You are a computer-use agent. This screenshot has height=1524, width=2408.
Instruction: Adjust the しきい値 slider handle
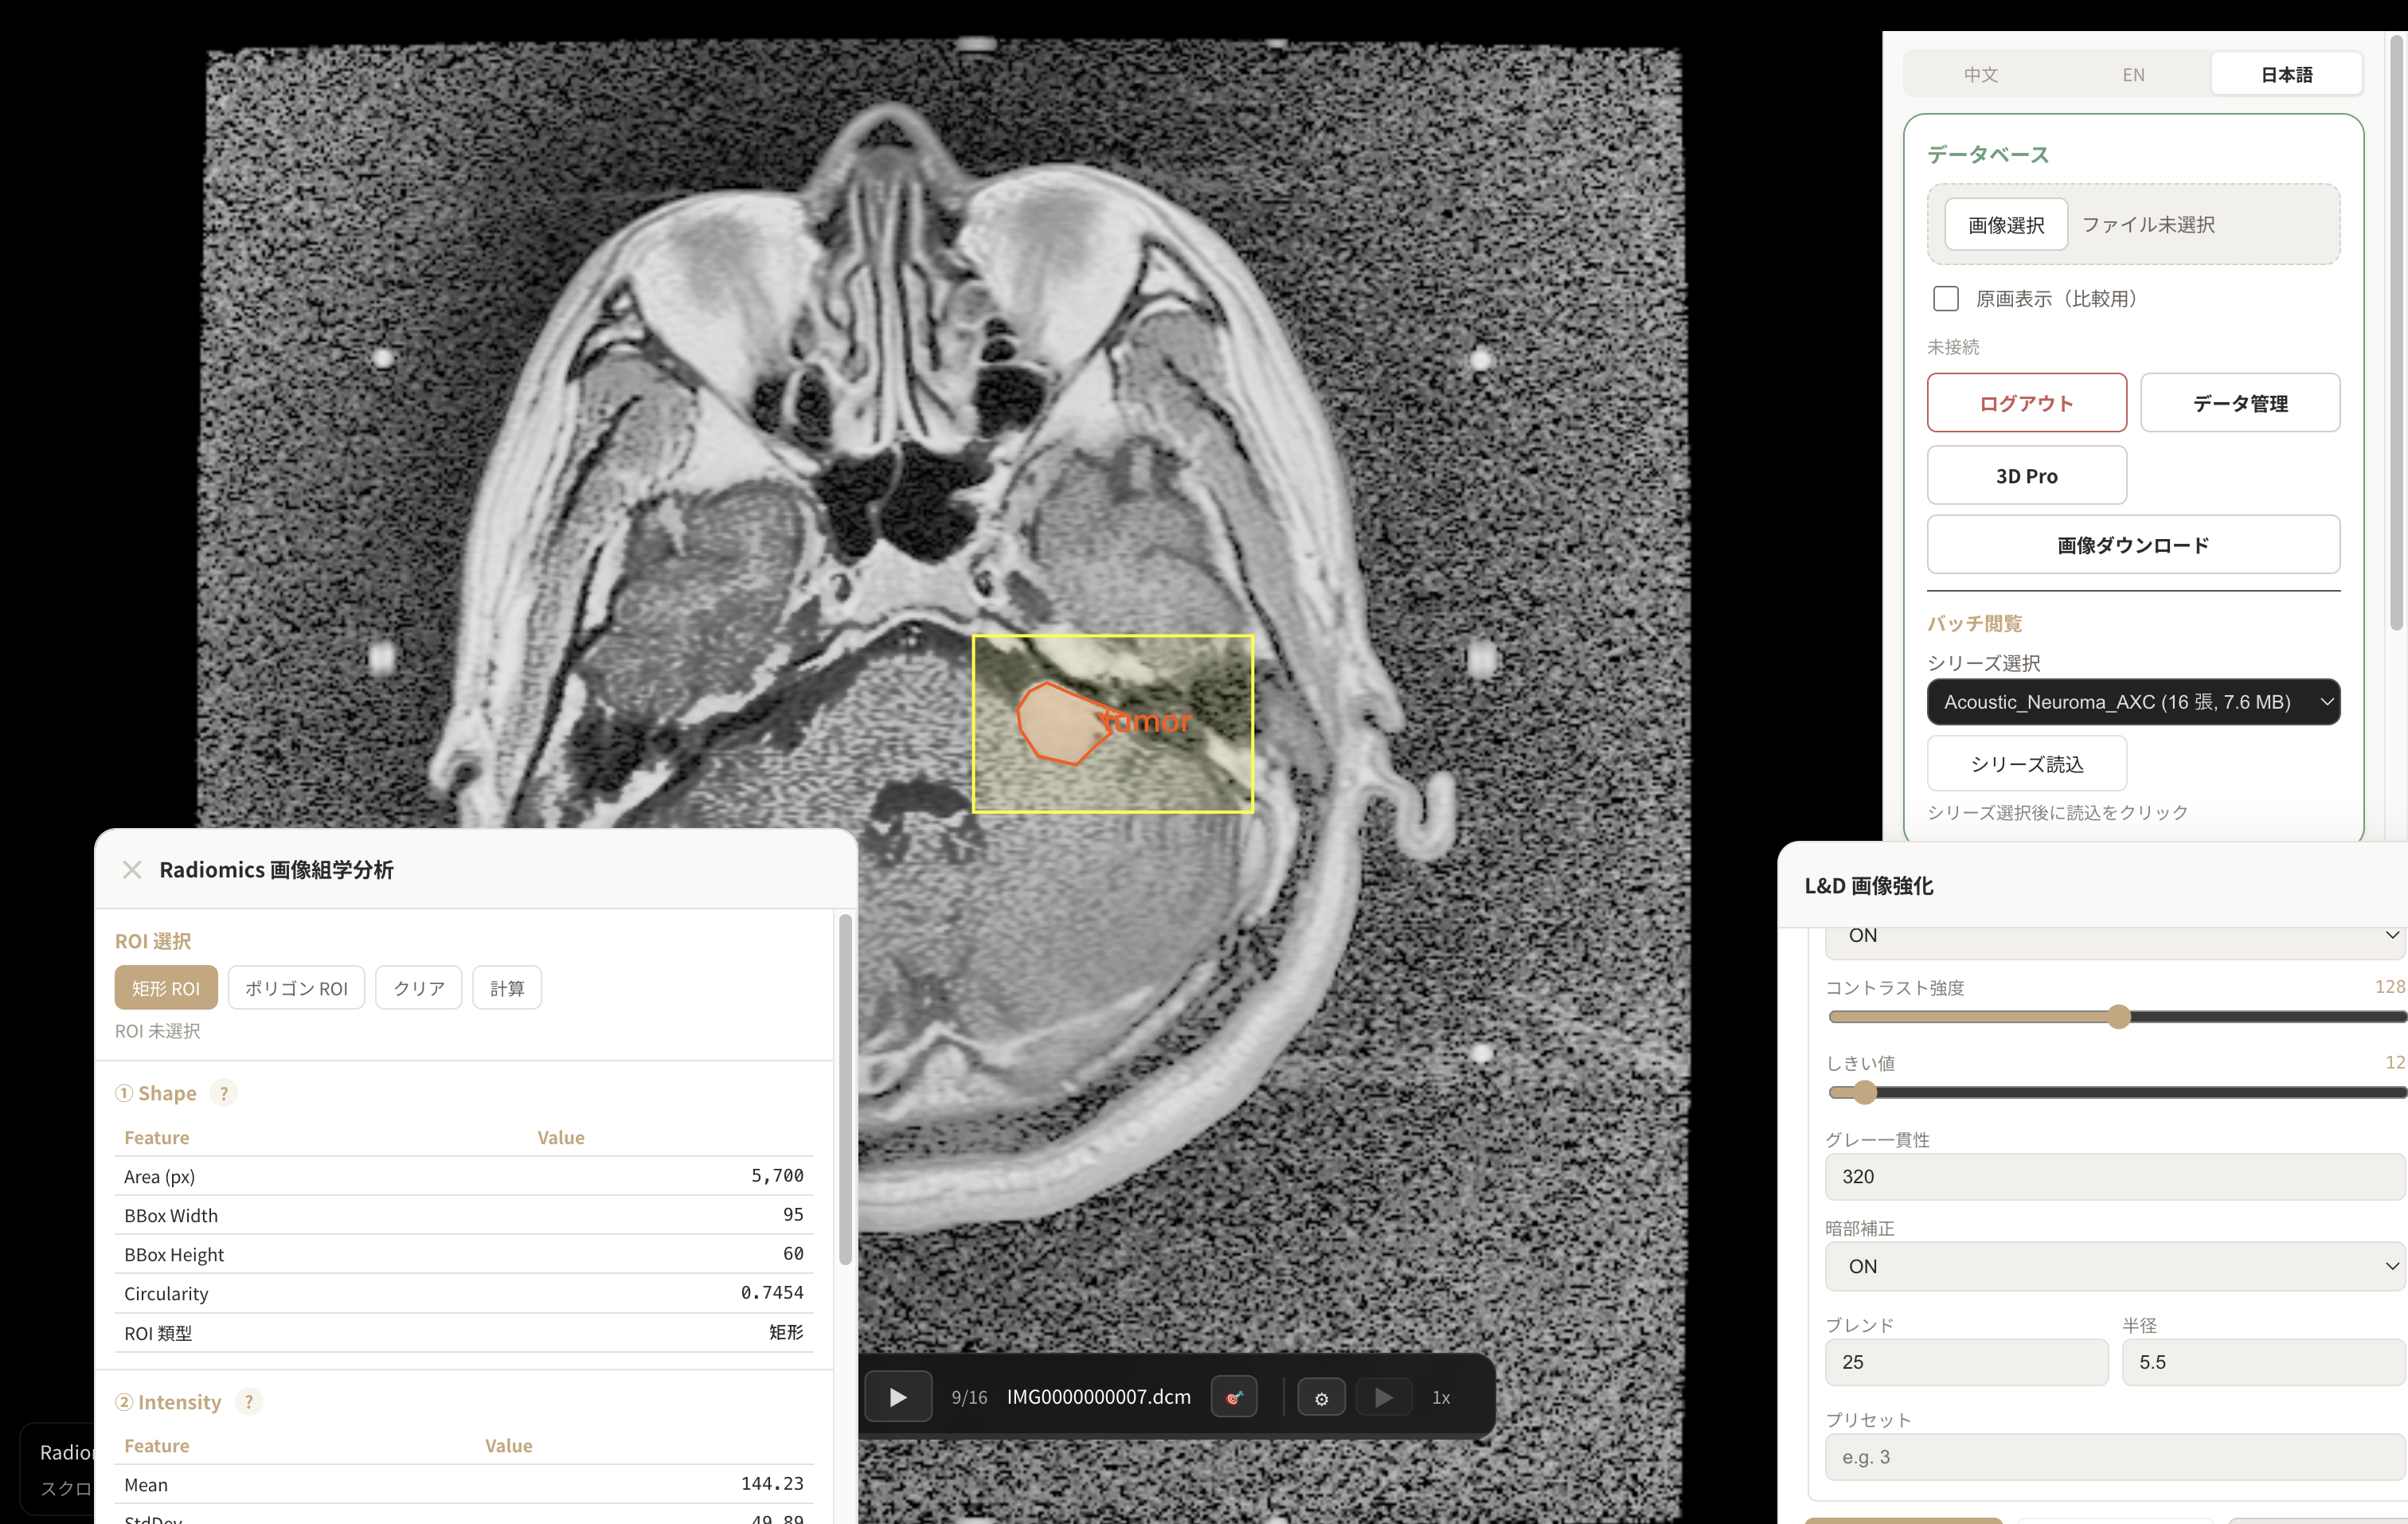click(x=1864, y=1092)
